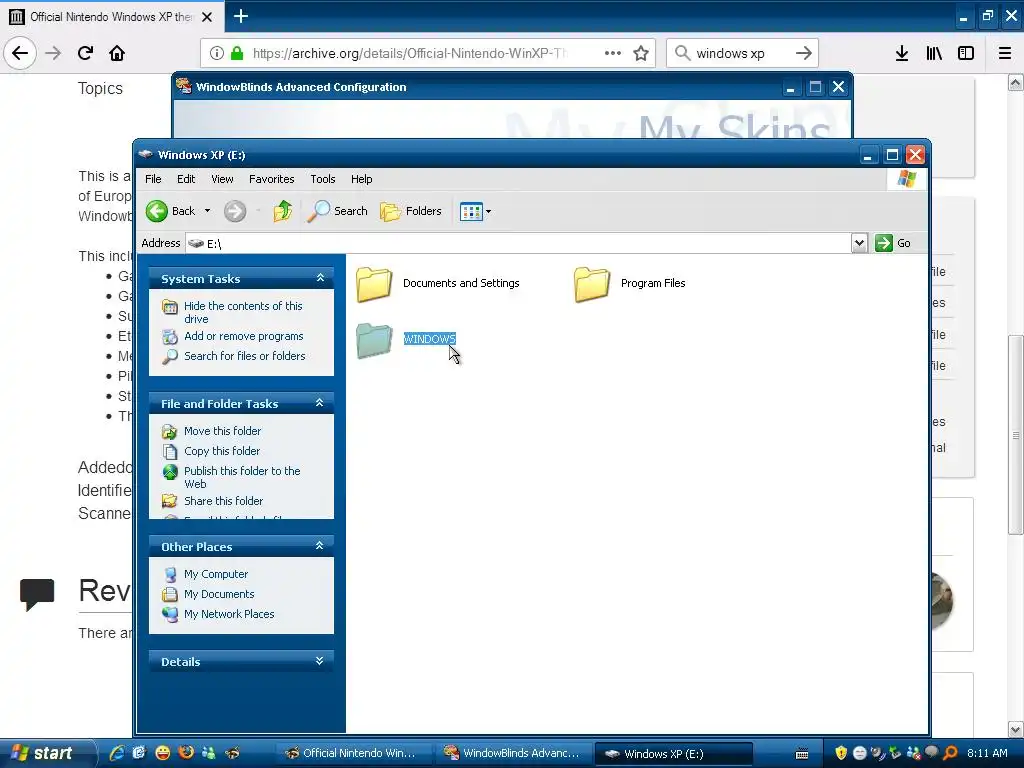Open the Explorer Back history dropdown arrow
The height and width of the screenshot is (768, 1024).
click(207, 211)
